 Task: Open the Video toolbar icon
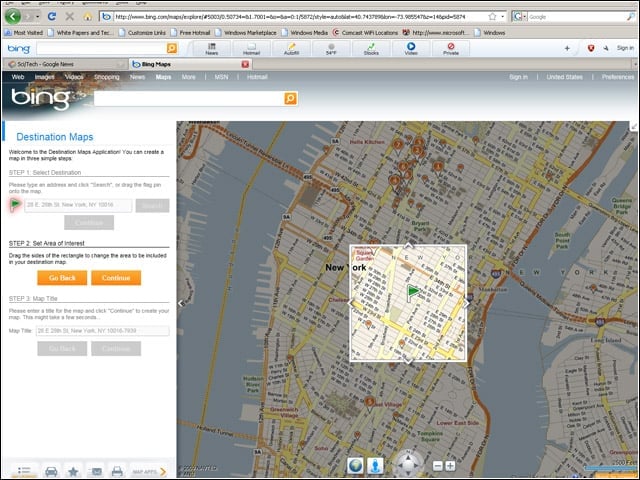click(411, 49)
